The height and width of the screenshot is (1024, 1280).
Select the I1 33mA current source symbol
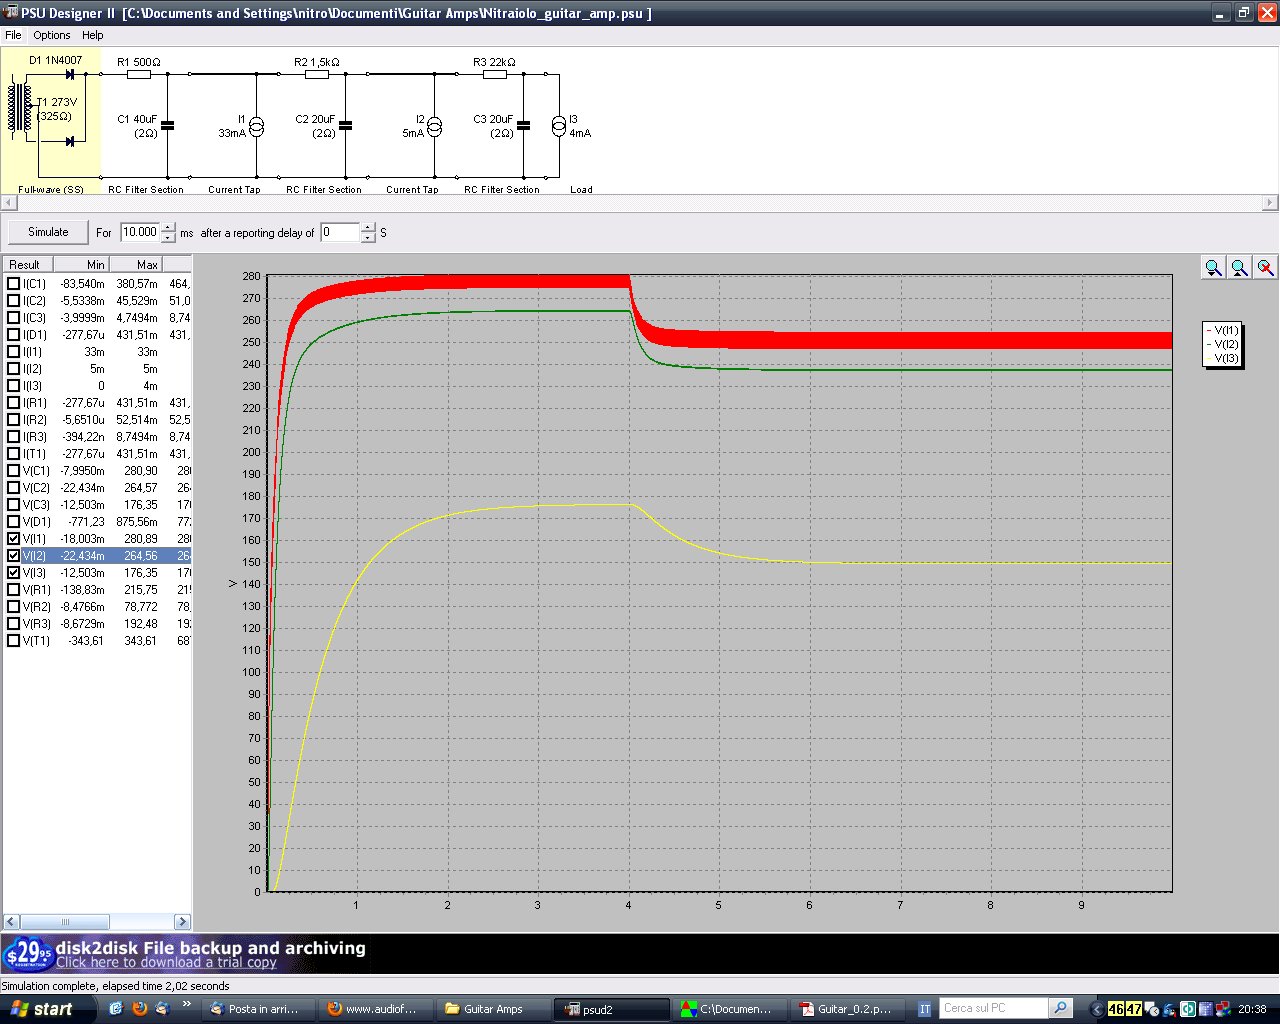[256, 126]
